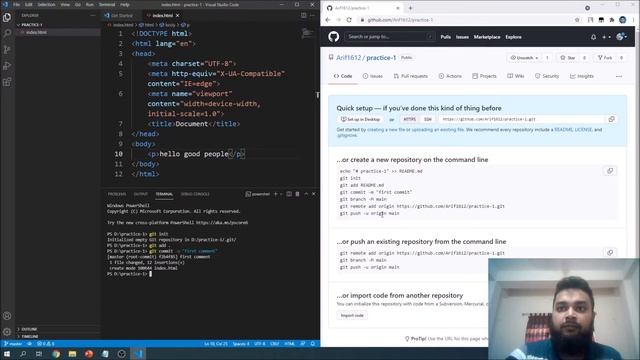Expand the TIMELINE section
The width and height of the screenshot is (640, 360).
[x=29, y=336]
